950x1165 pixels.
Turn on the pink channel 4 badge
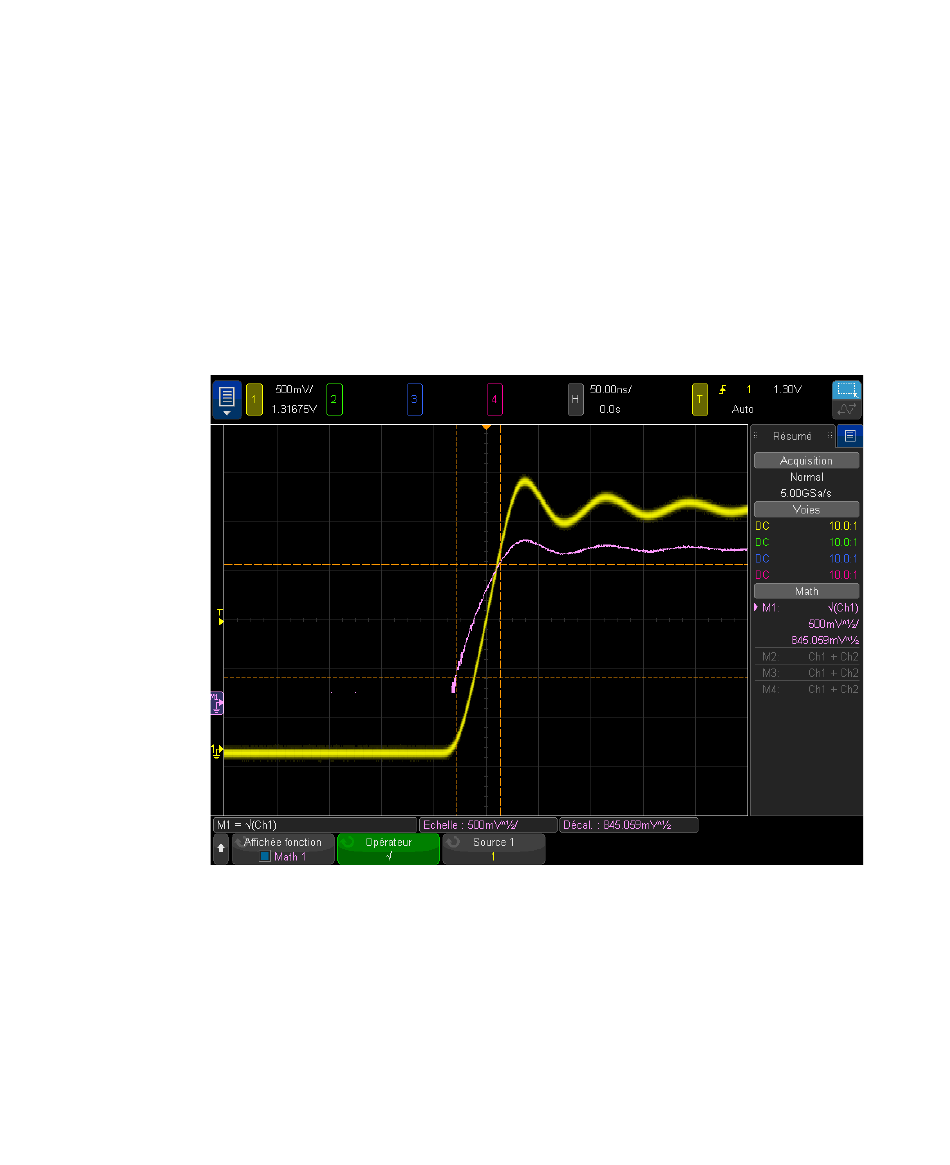(495, 399)
